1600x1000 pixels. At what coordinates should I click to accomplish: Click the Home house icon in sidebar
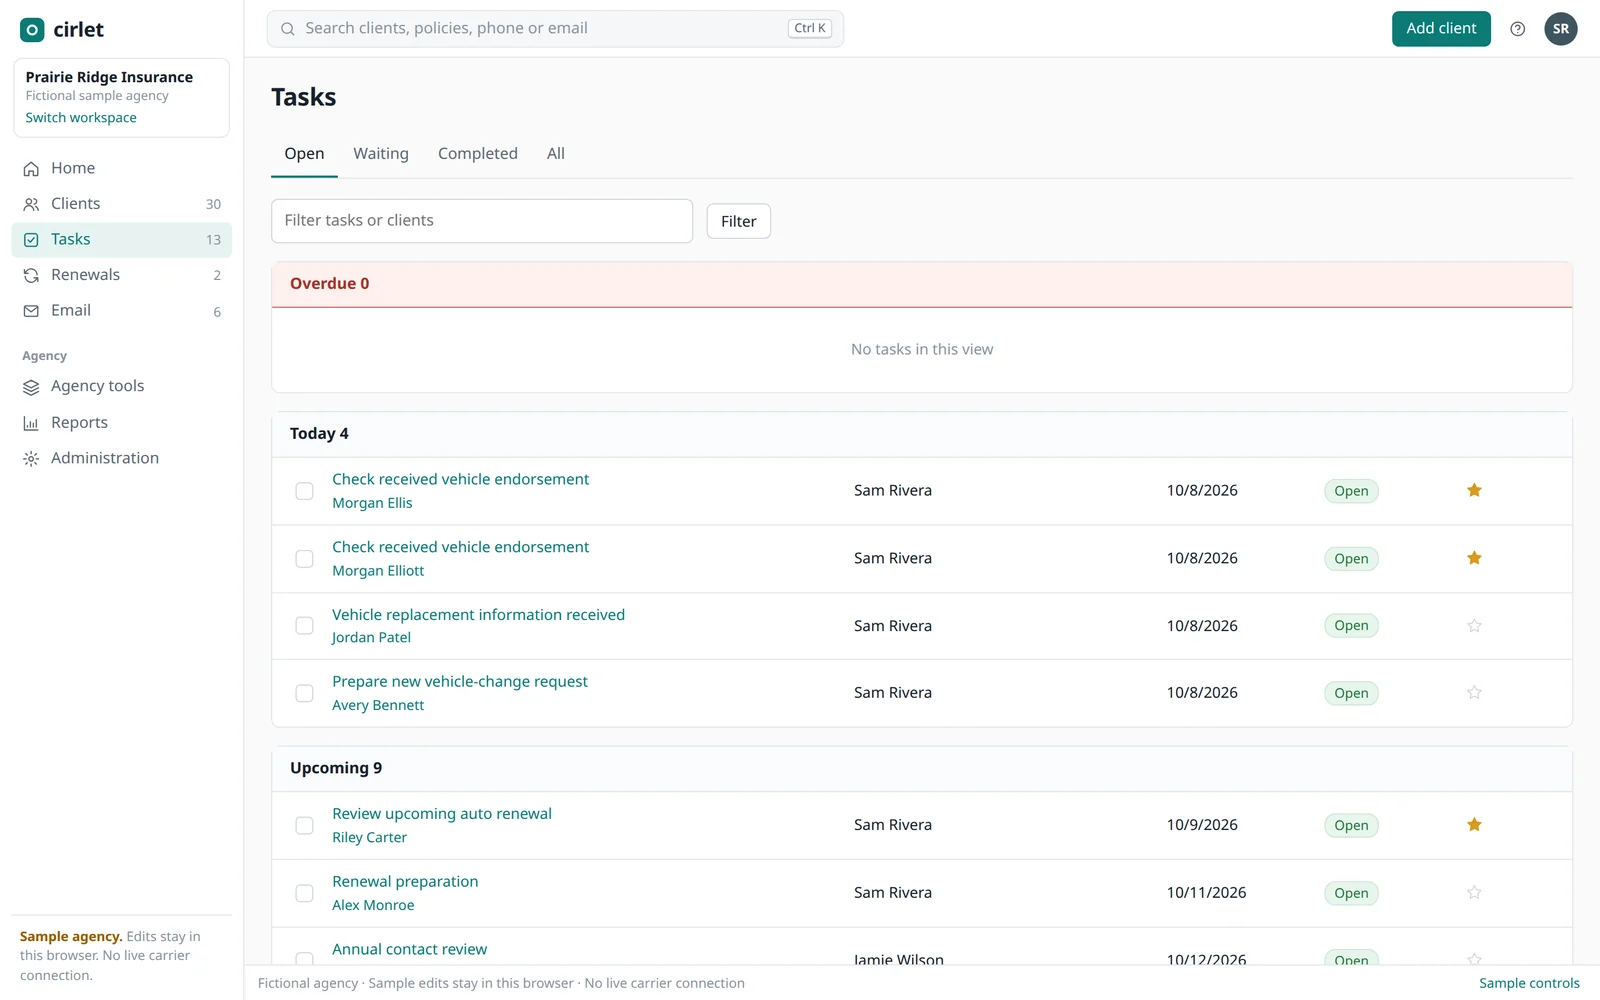[31, 169]
